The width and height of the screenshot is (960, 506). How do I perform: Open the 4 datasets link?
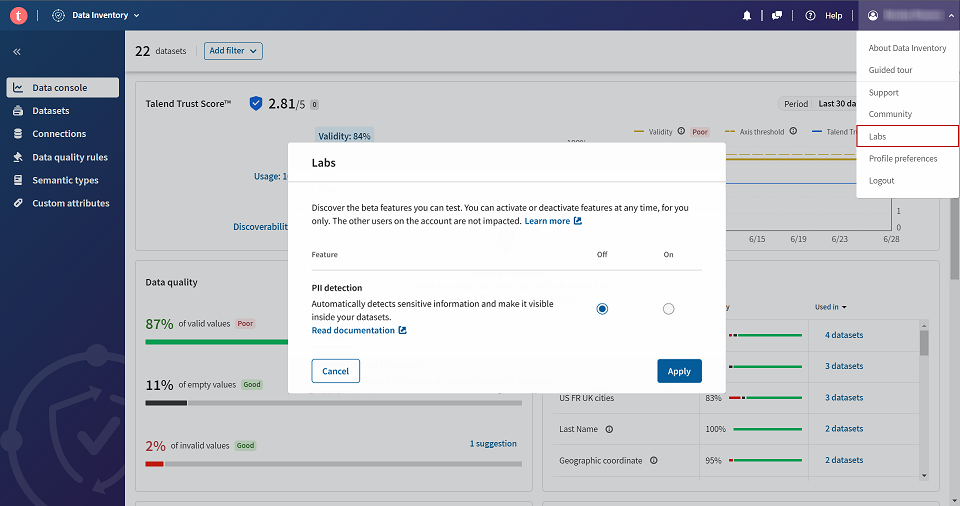844,335
